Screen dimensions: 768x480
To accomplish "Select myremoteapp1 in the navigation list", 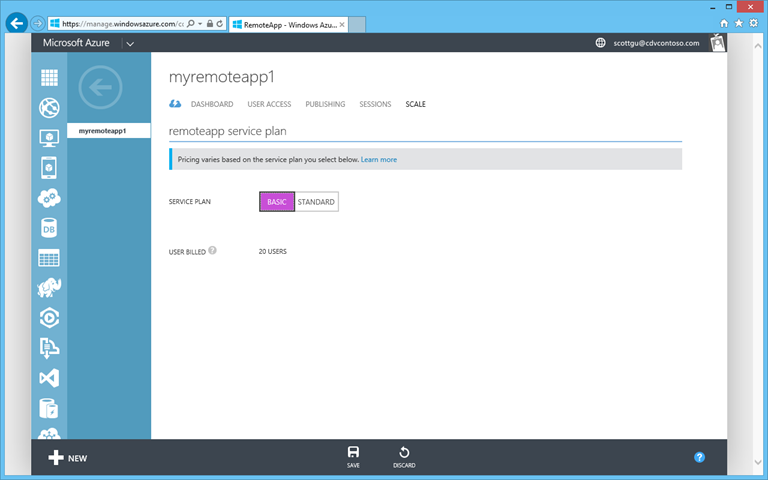I will click(109, 131).
